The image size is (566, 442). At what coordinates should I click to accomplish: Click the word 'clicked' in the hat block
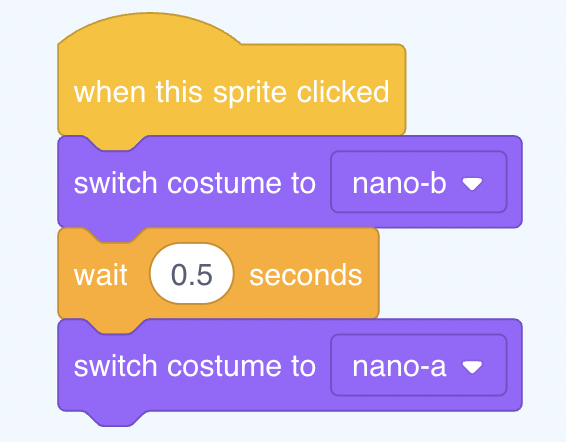[343, 92]
